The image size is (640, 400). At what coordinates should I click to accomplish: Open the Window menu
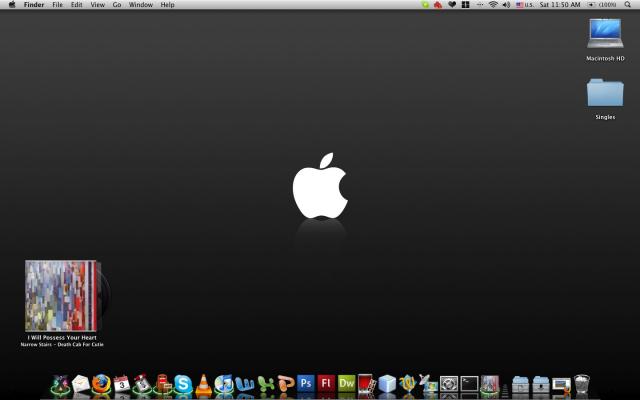(x=141, y=5)
